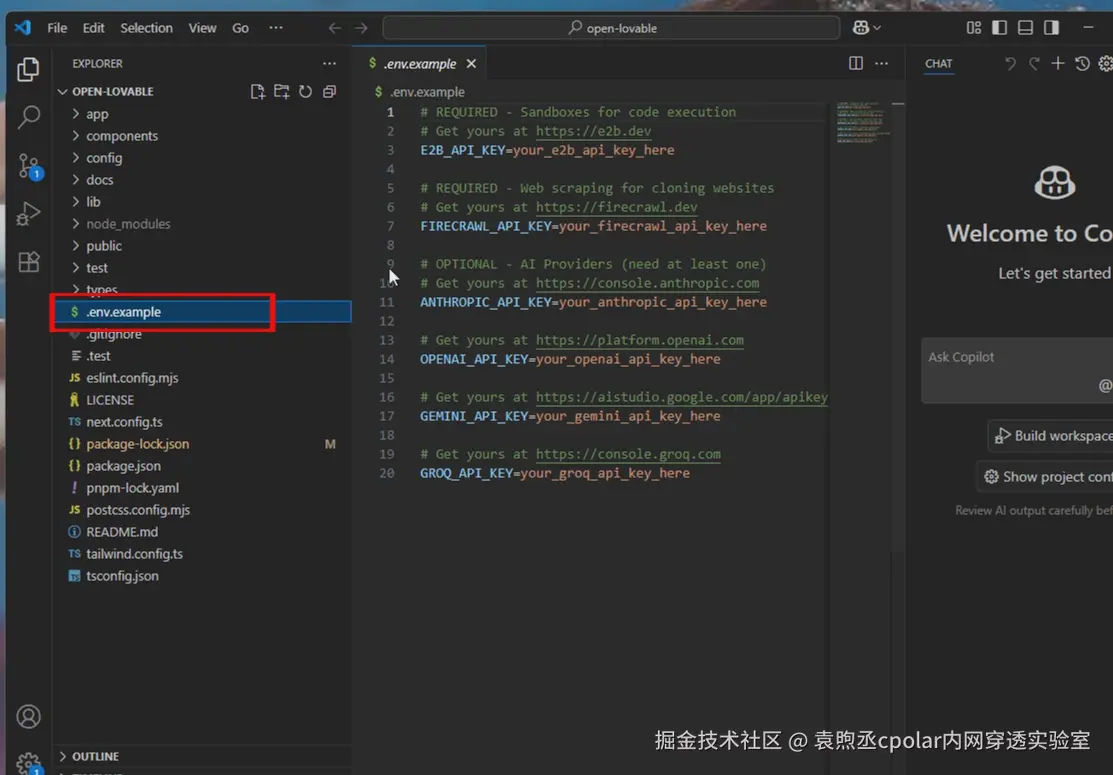Expand the node_modules folder
1113x775 pixels.
[202, 224]
